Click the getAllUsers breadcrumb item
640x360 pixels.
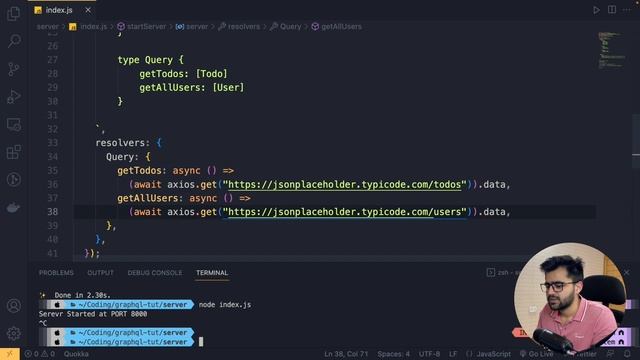point(337,27)
